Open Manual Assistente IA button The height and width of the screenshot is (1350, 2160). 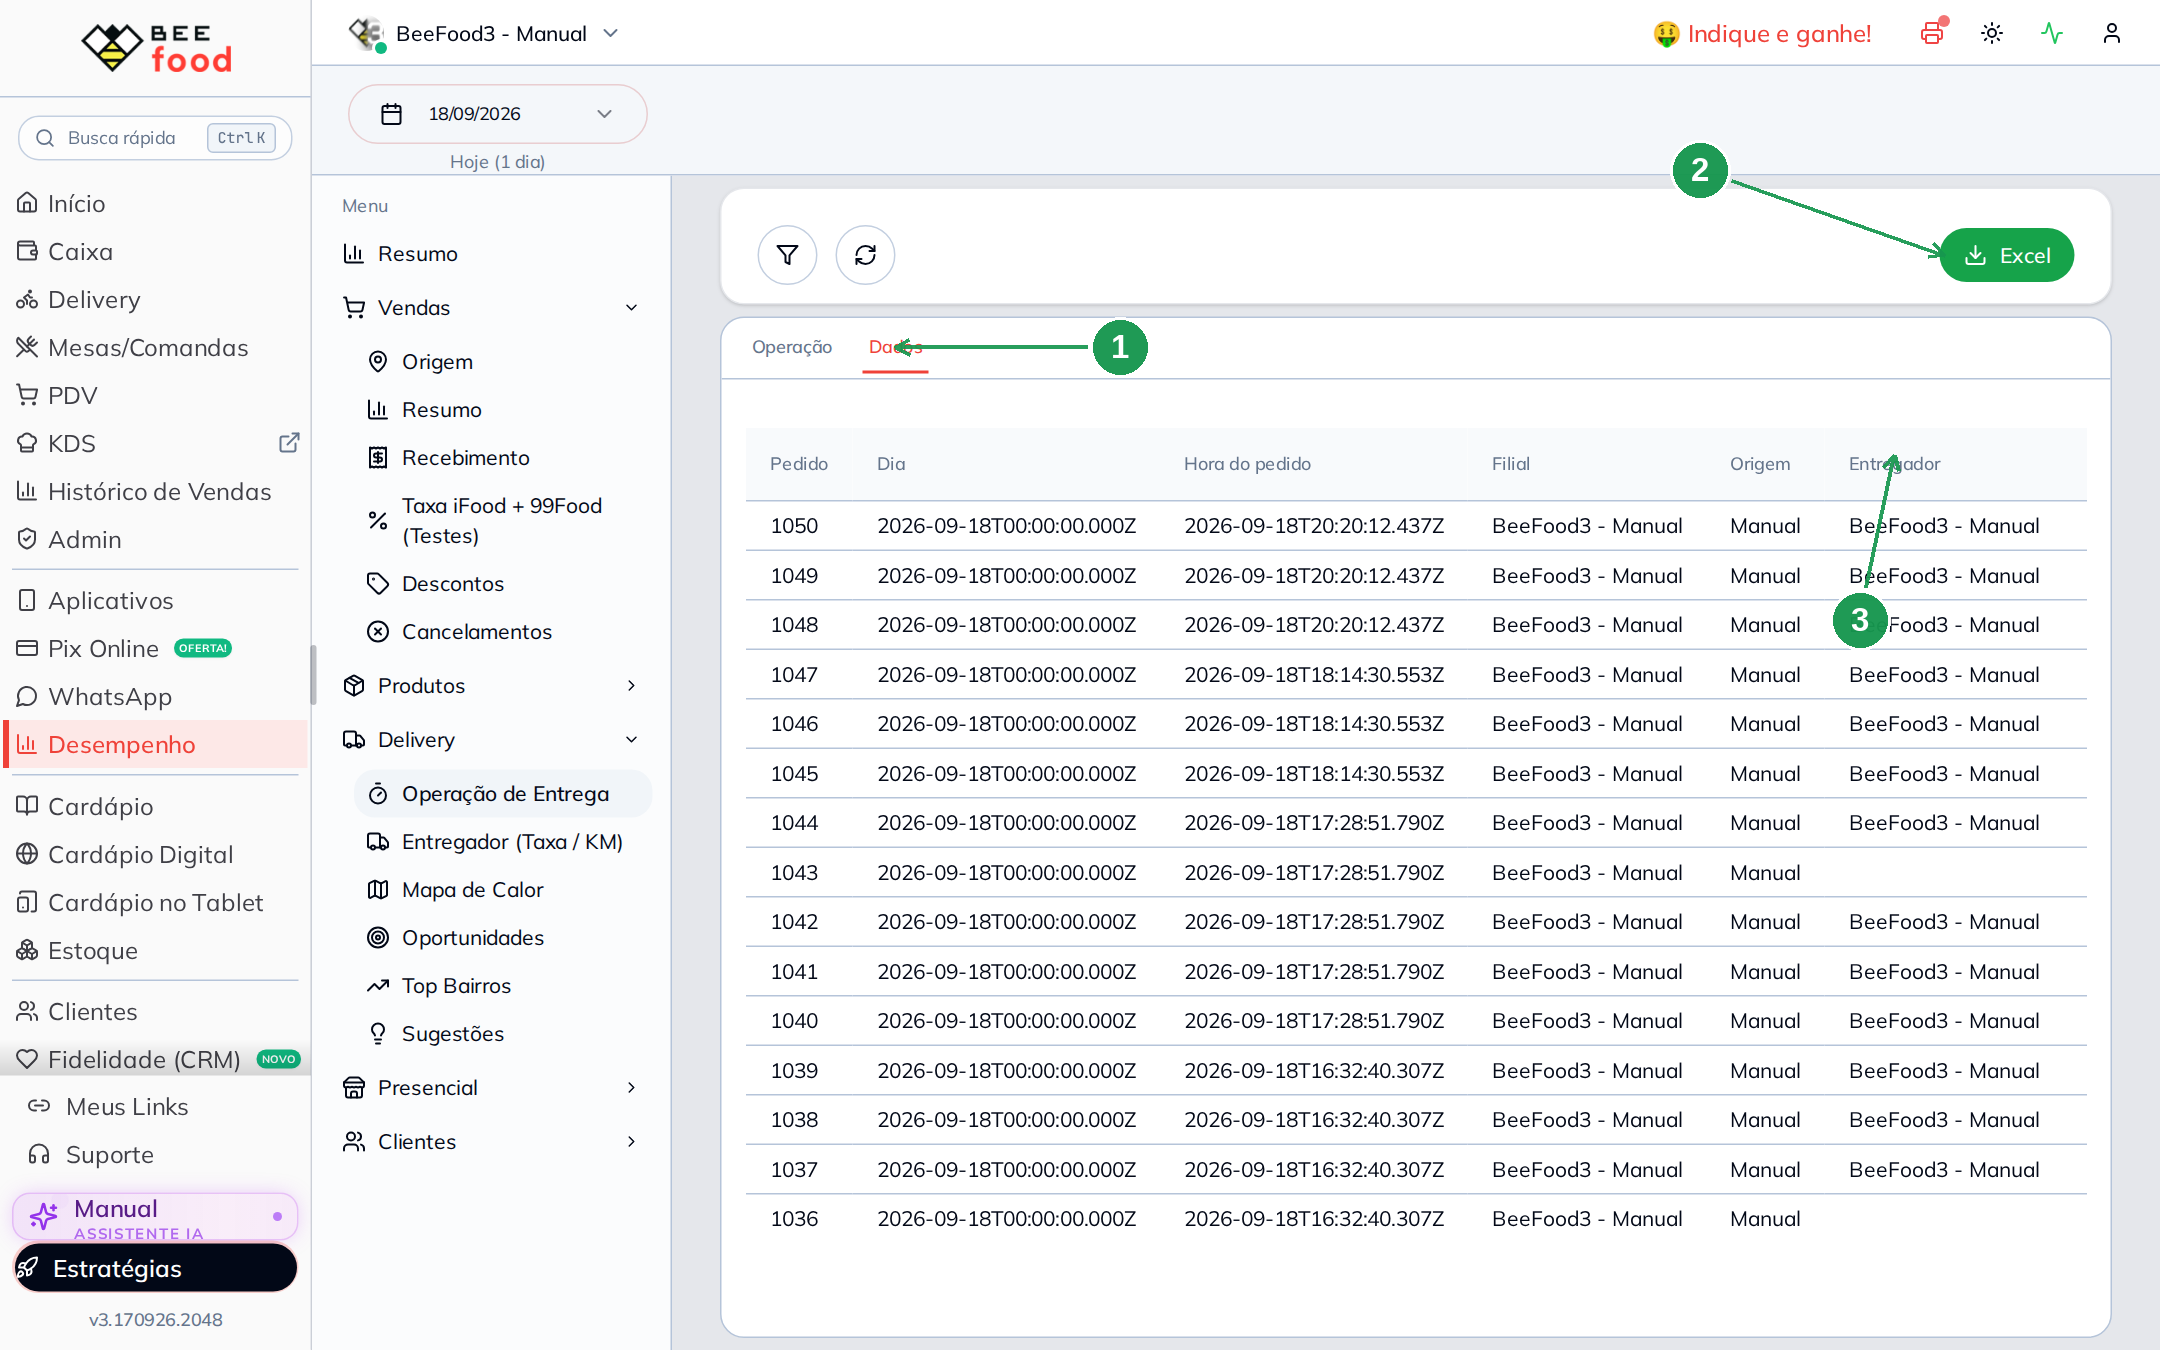pyautogui.click(x=155, y=1217)
